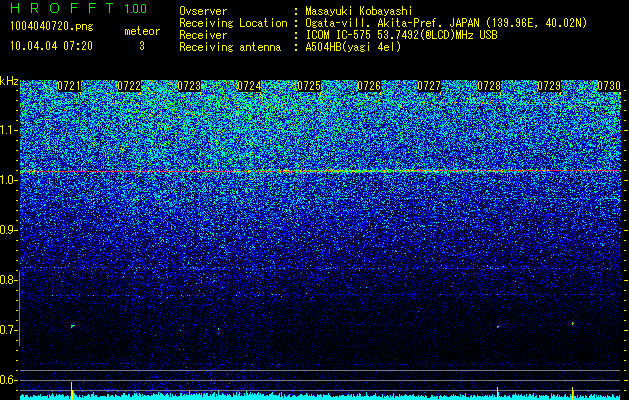The image size is (629, 400).
Task: Click the 0723 time marker
Action: pos(189,86)
